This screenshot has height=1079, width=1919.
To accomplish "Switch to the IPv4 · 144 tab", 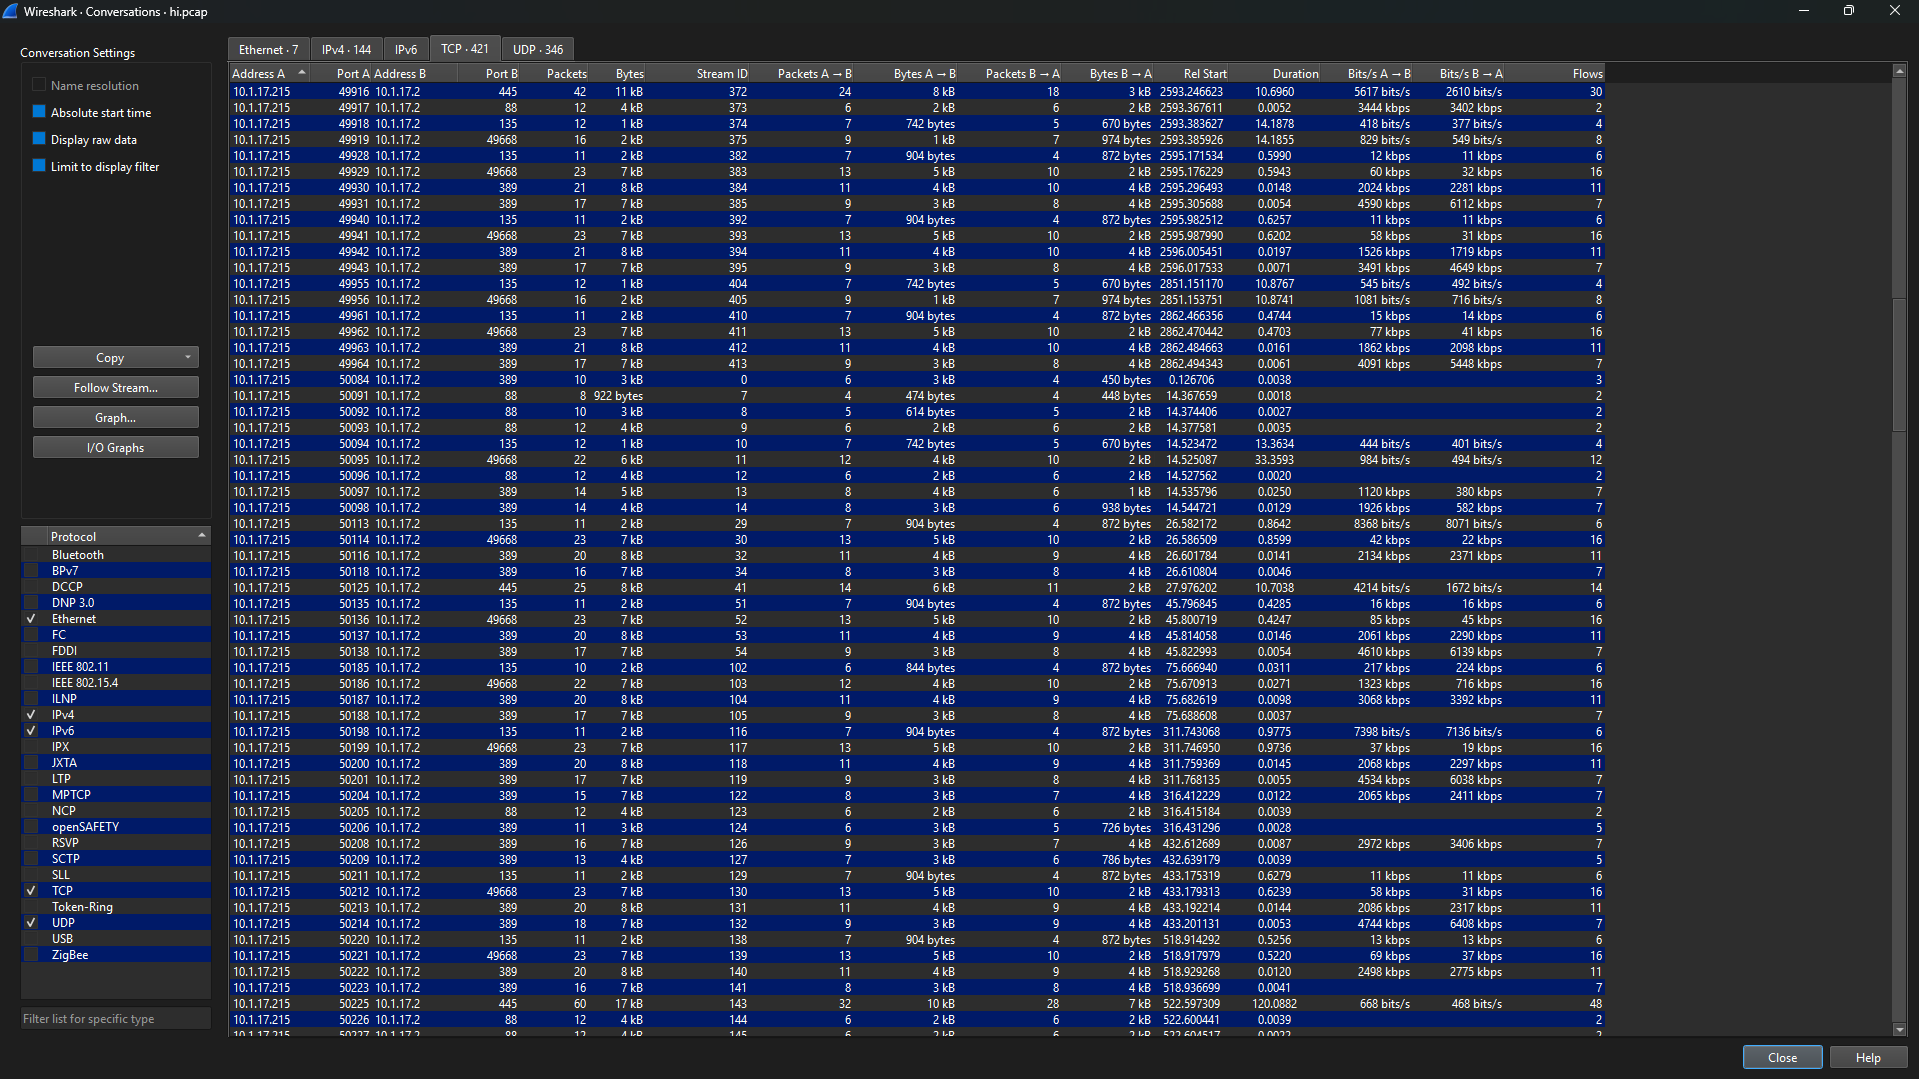I will pos(346,49).
